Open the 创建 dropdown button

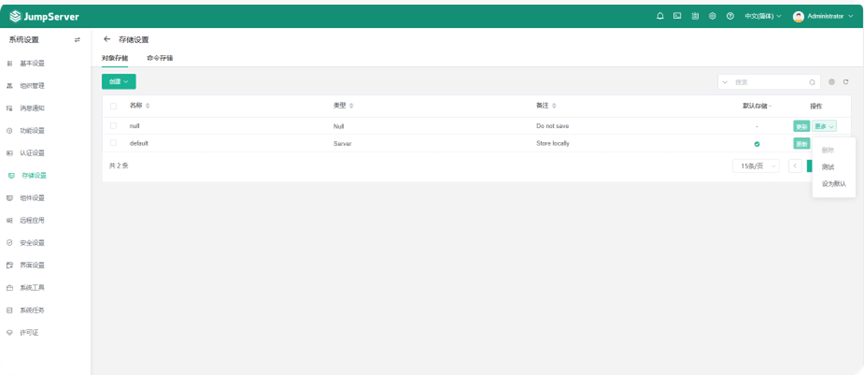[119, 81]
